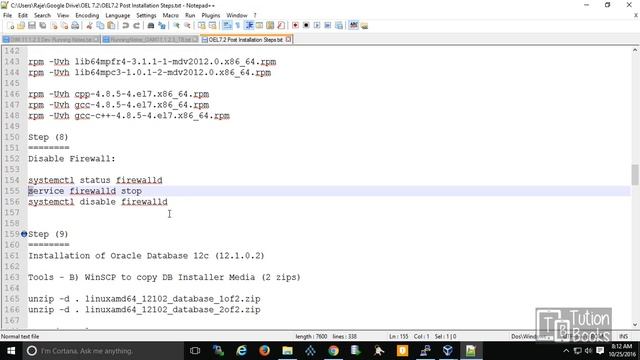Click the vertical scrollbar thumb
Image resolution: width=640 pixels, height=360 pixels.
point(635,174)
